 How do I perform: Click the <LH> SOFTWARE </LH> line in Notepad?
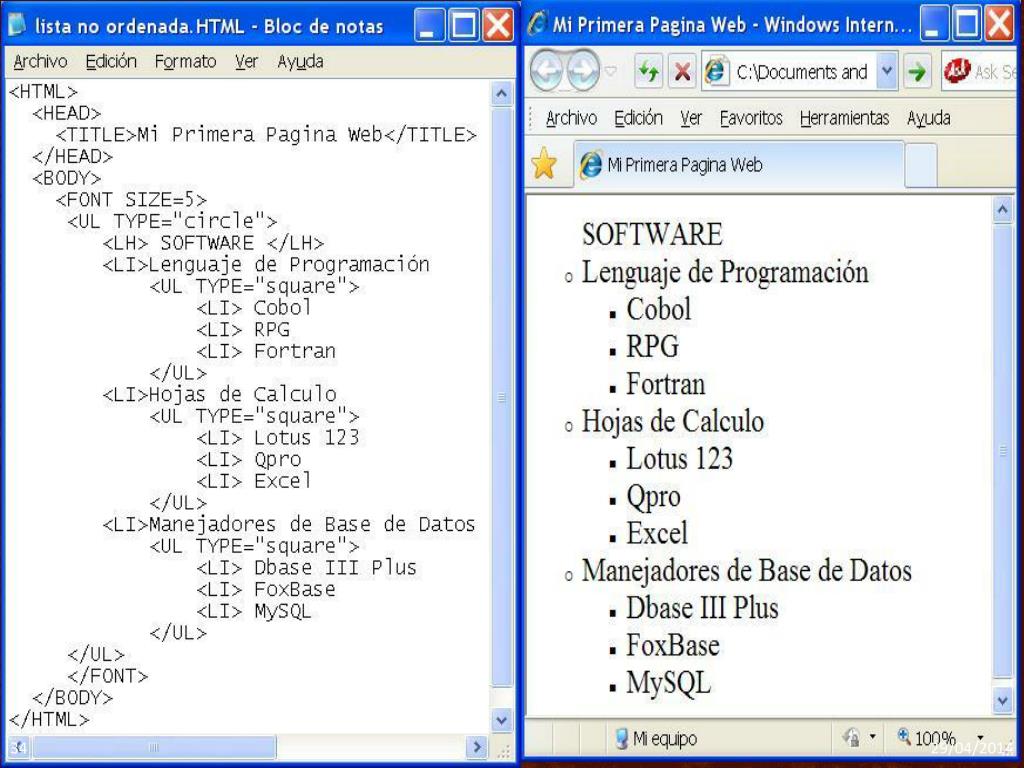[x=213, y=243]
